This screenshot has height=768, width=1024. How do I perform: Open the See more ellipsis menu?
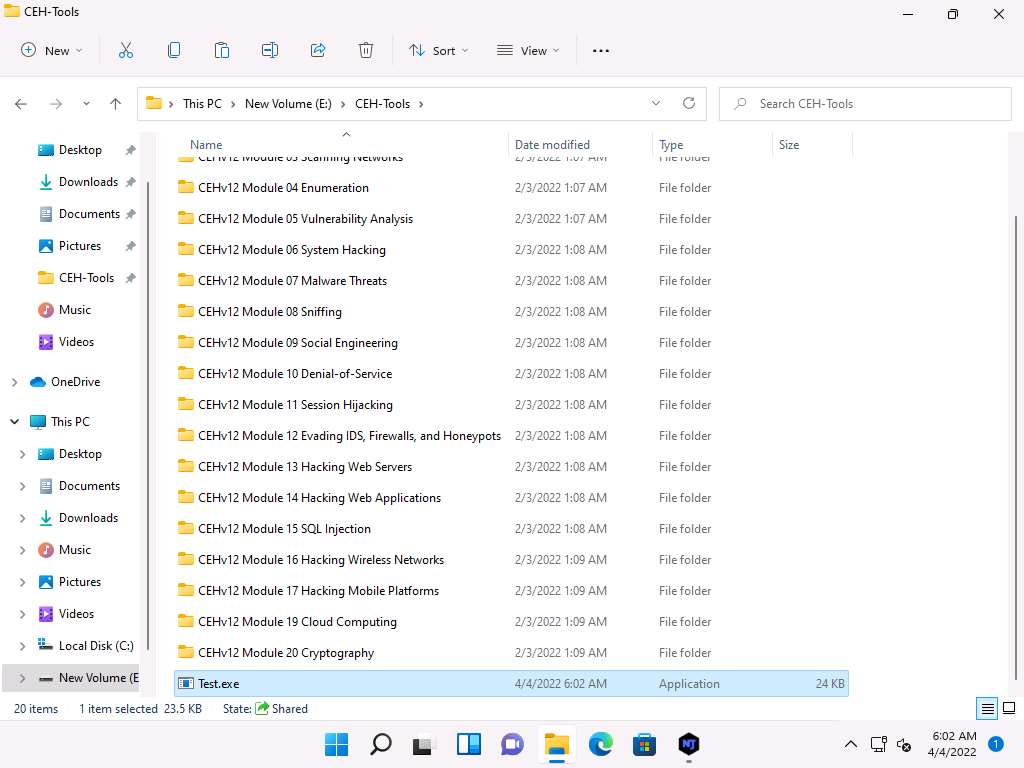tap(601, 50)
